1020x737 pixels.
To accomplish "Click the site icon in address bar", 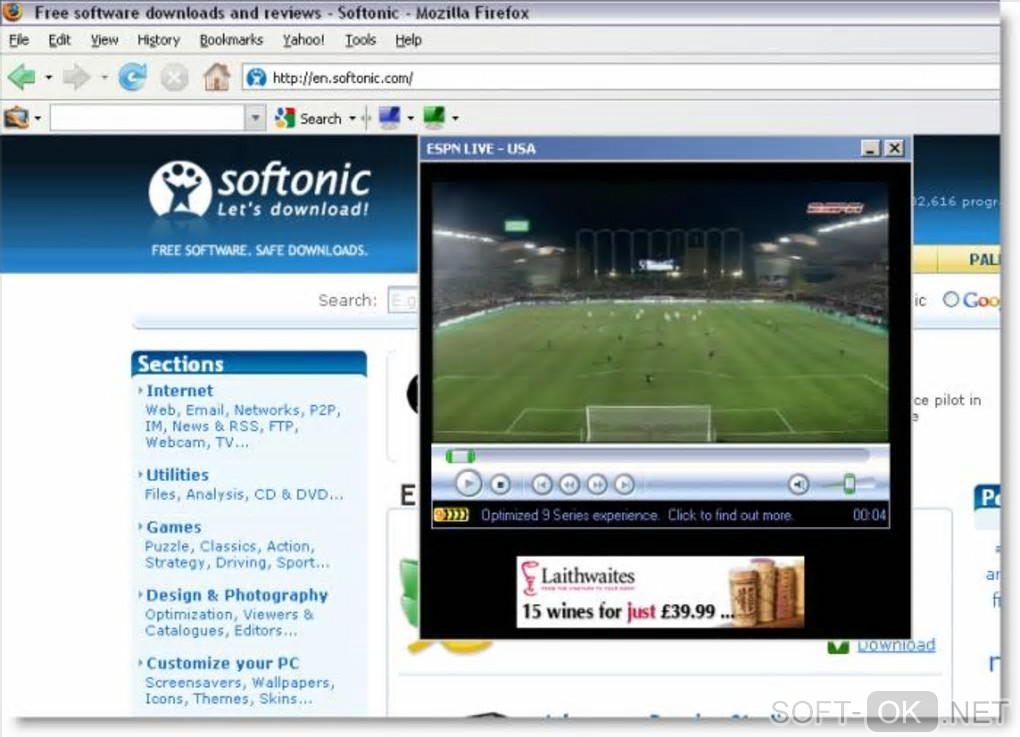I will coord(256,77).
